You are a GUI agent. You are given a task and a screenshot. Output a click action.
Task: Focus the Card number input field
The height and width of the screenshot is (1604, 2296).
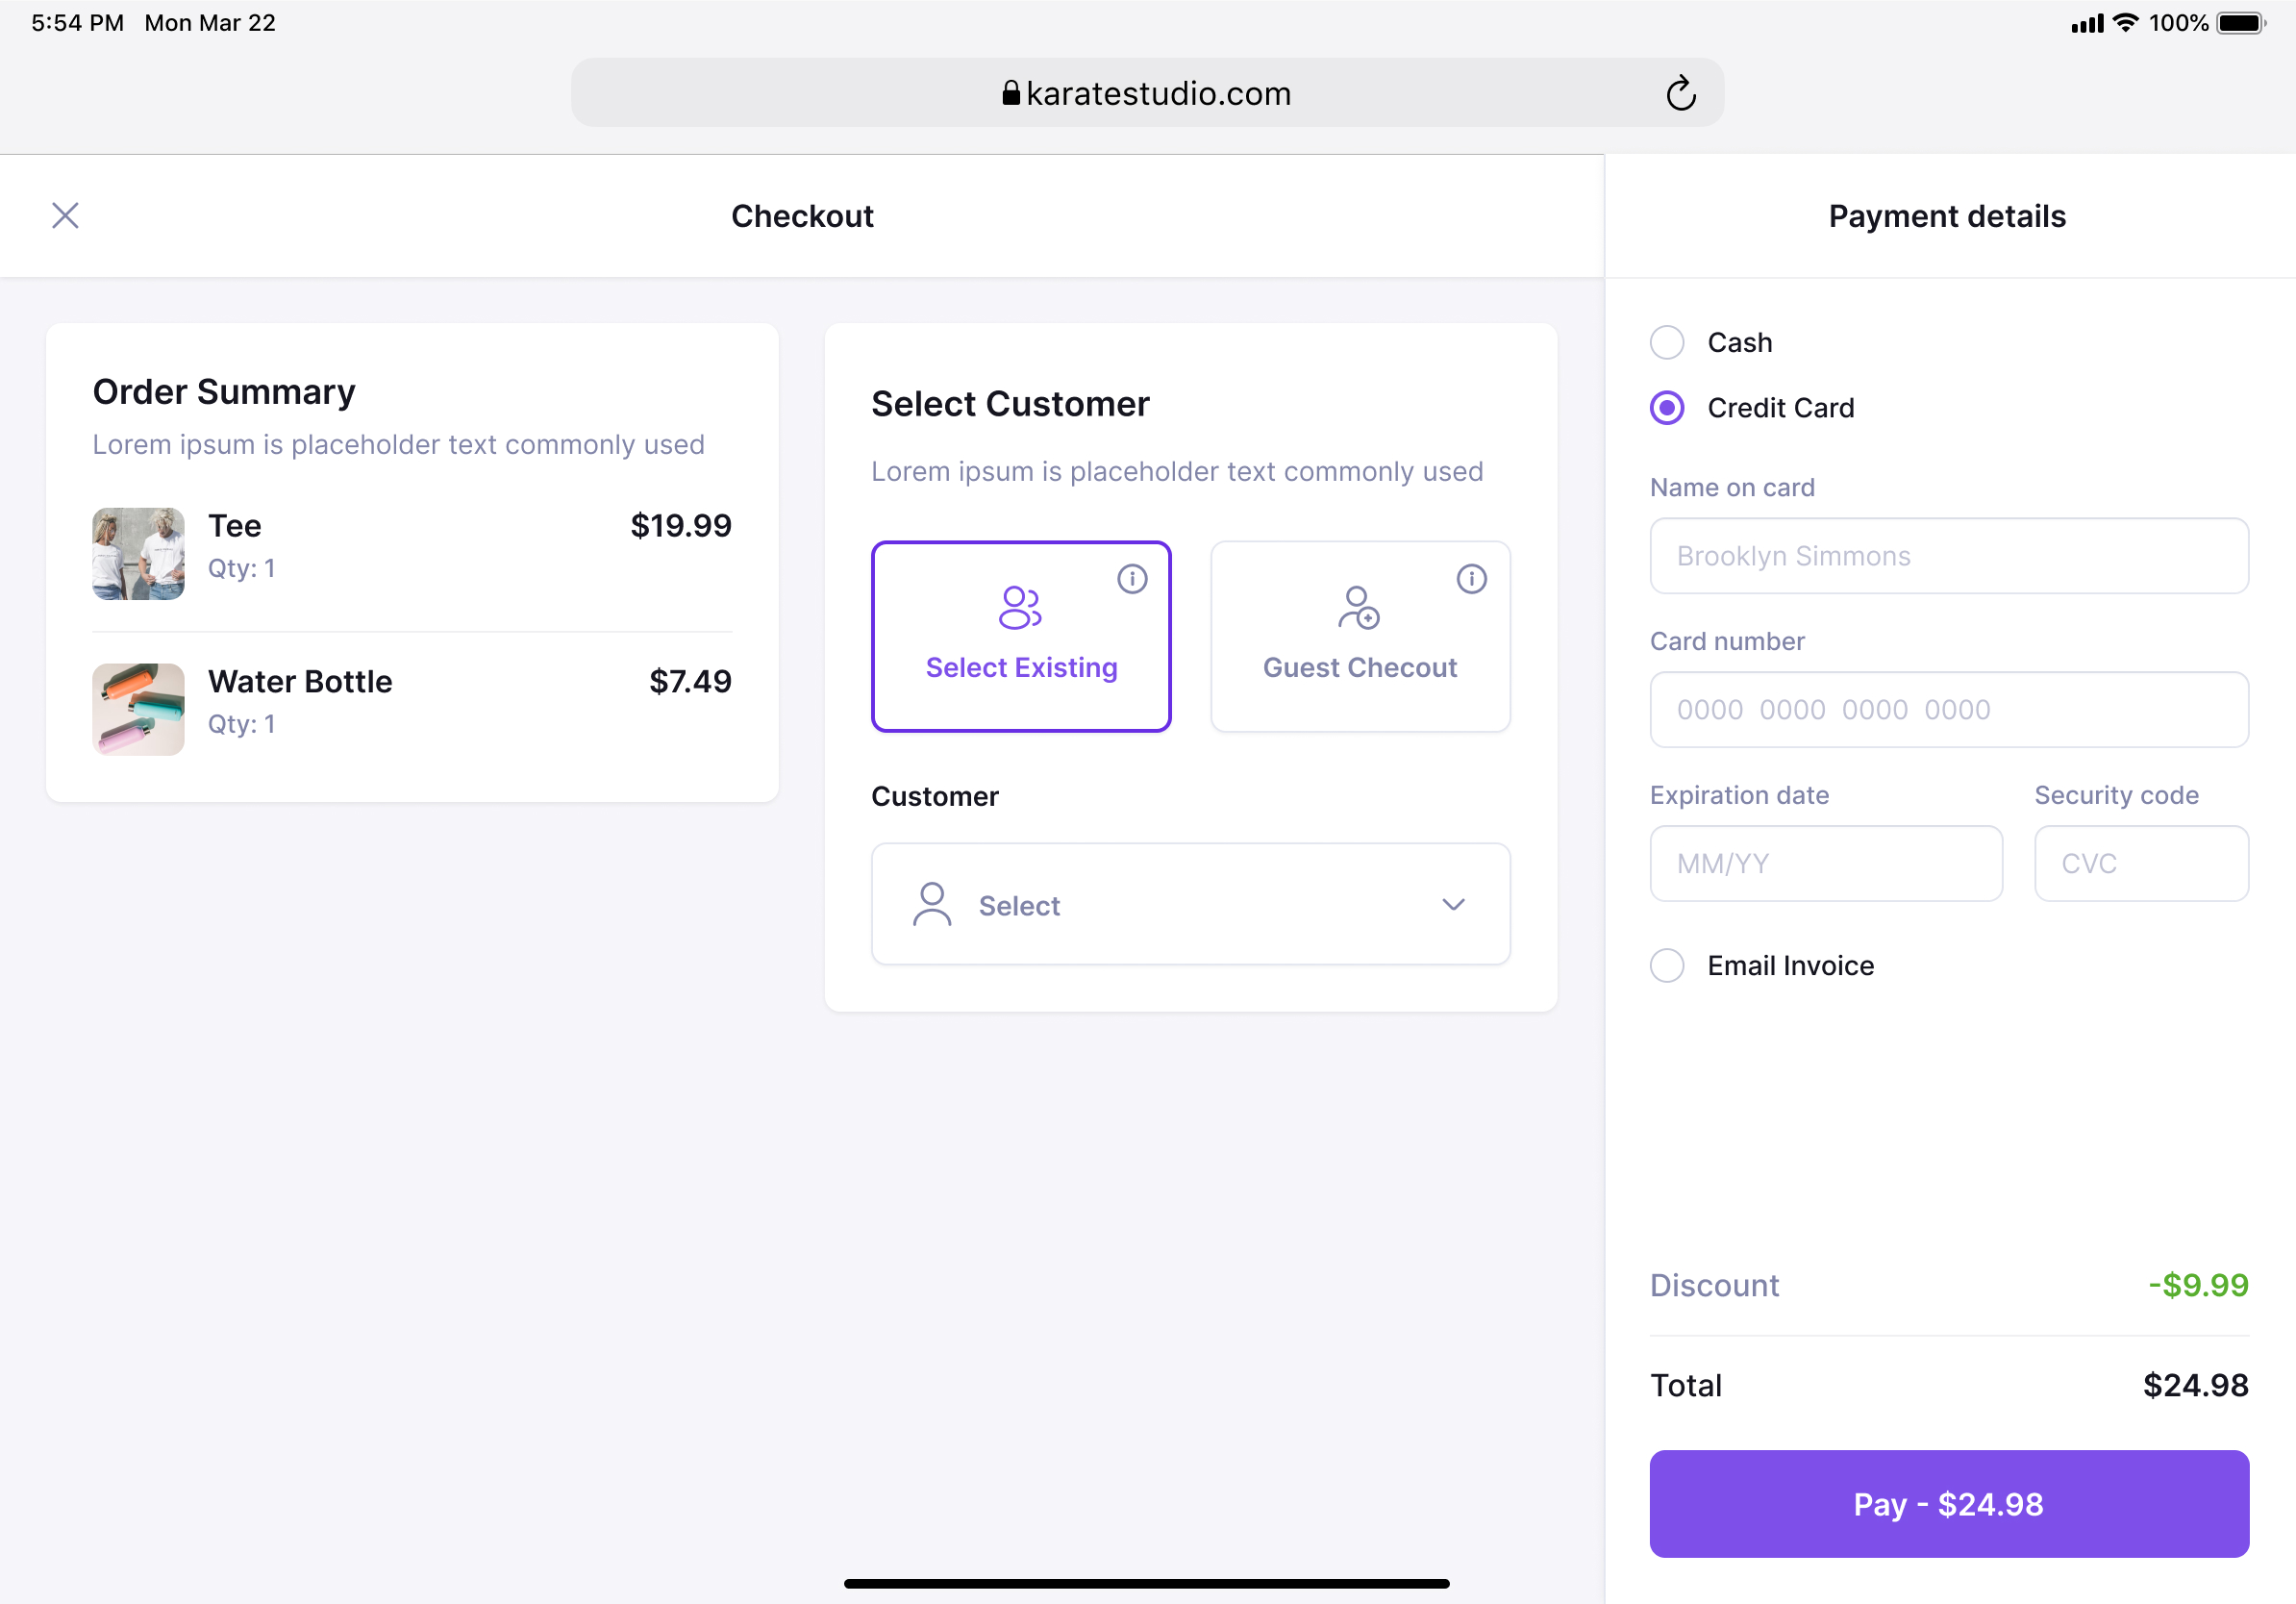point(1949,709)
